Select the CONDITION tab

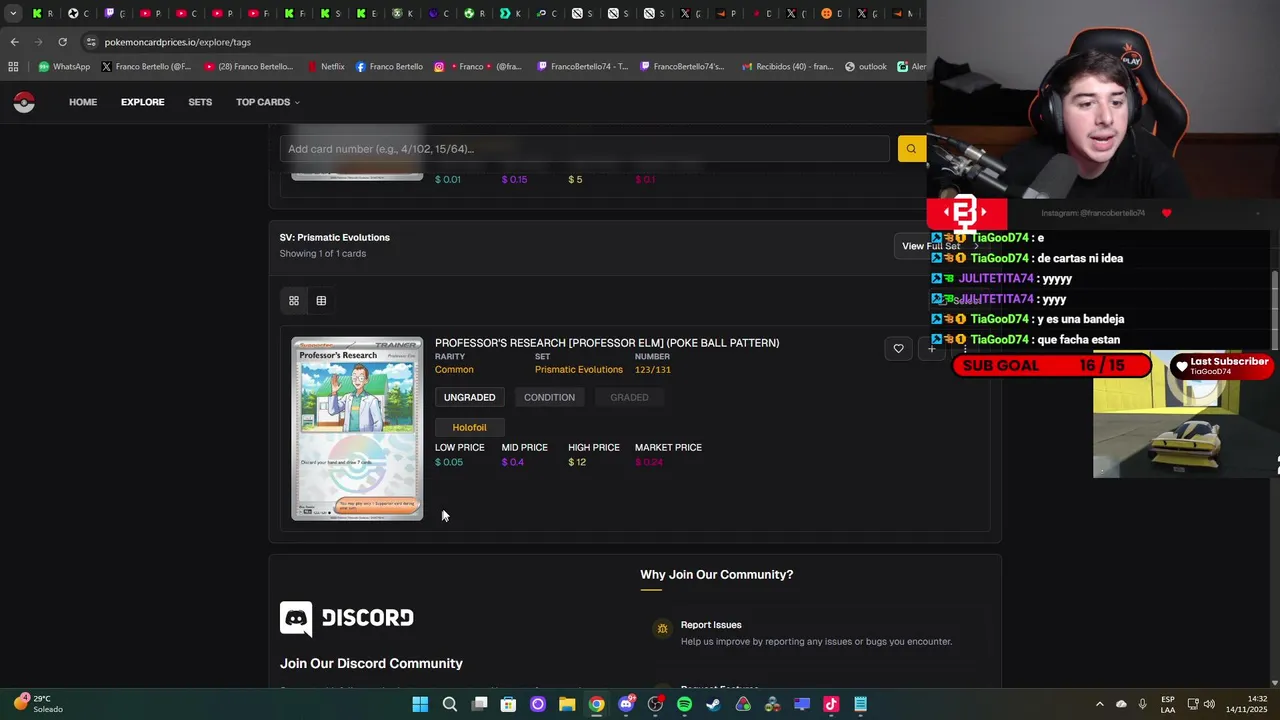[549, 397]
